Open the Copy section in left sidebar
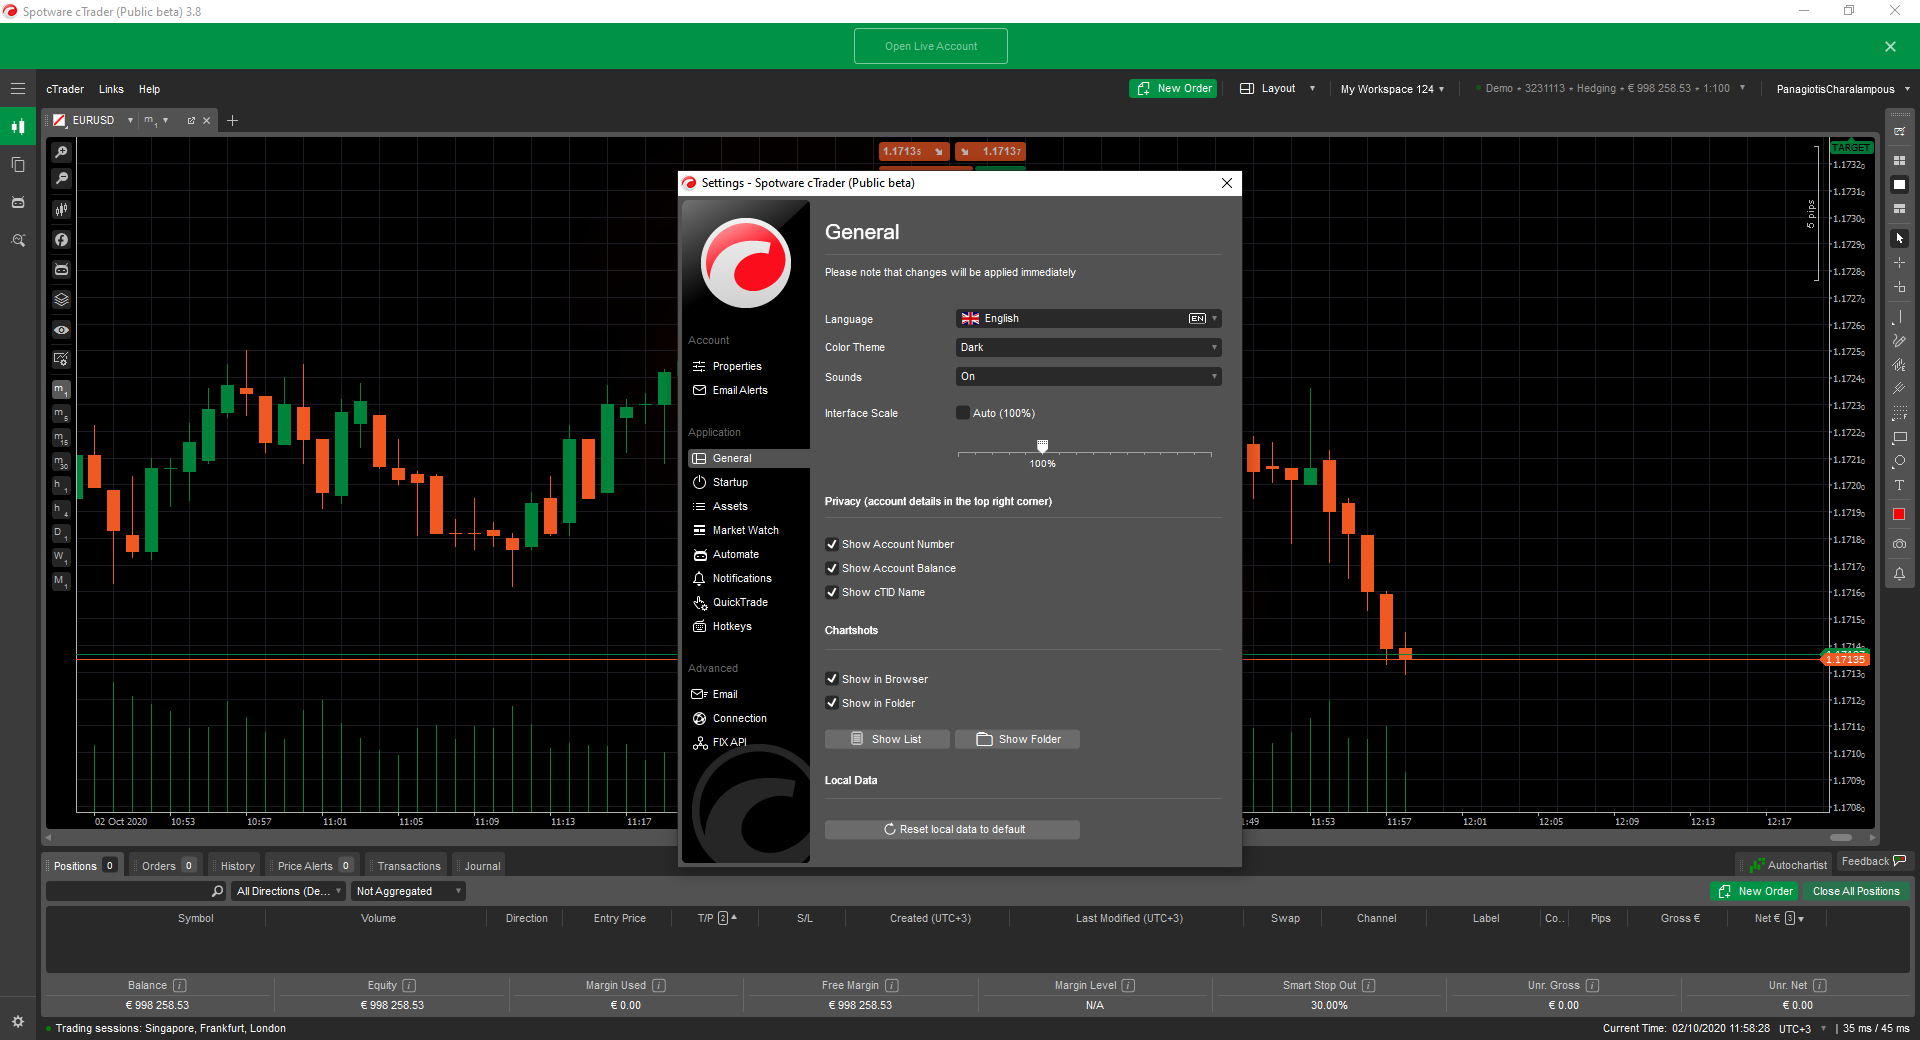 pos(18,165)
